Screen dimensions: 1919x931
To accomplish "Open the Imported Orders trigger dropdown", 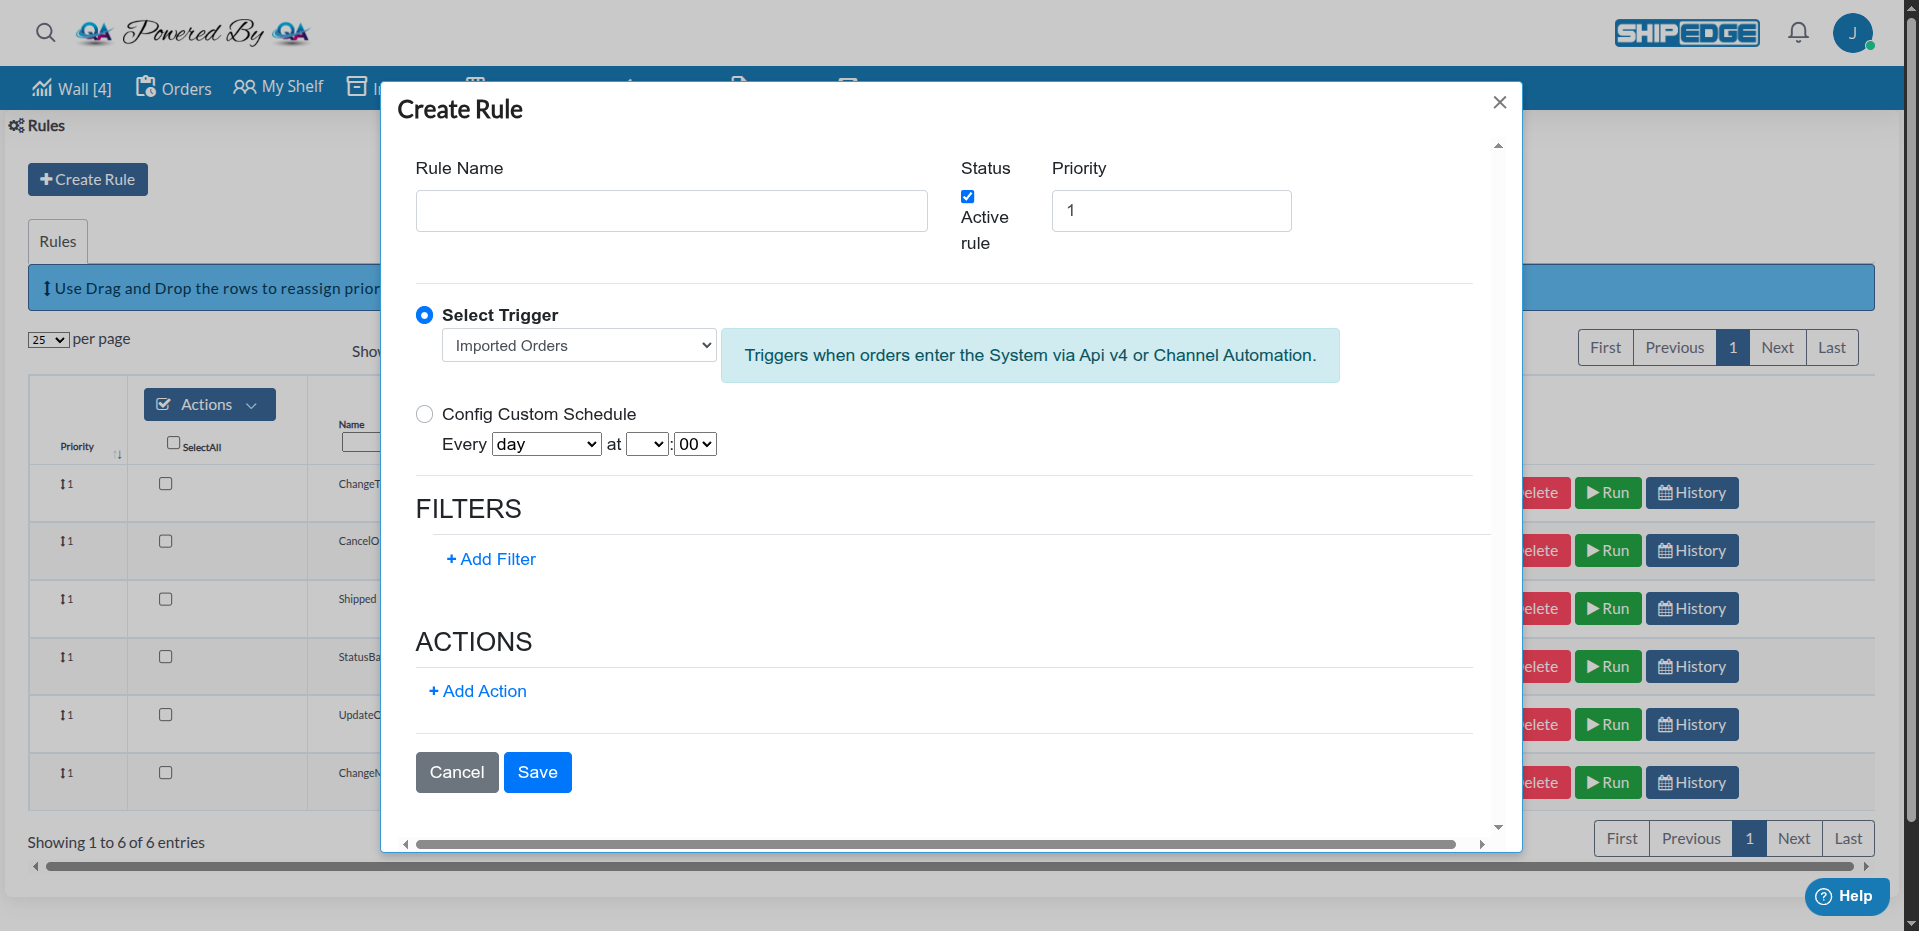I will click(x=579, y=346).
